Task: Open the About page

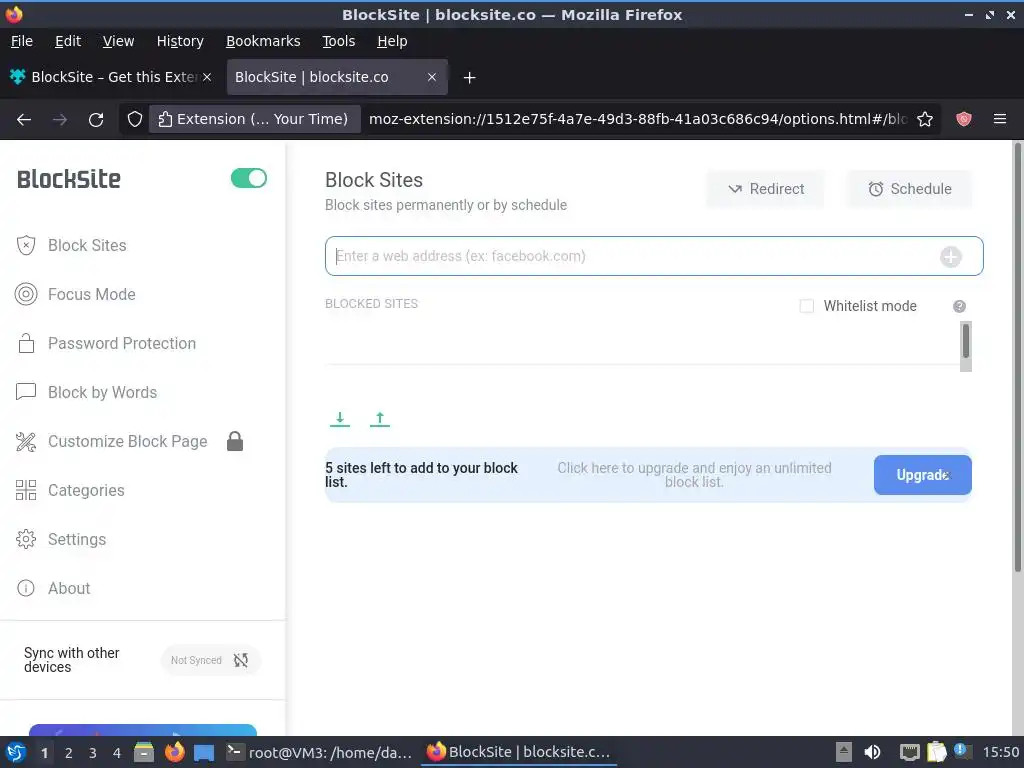Action: point(54,588)
